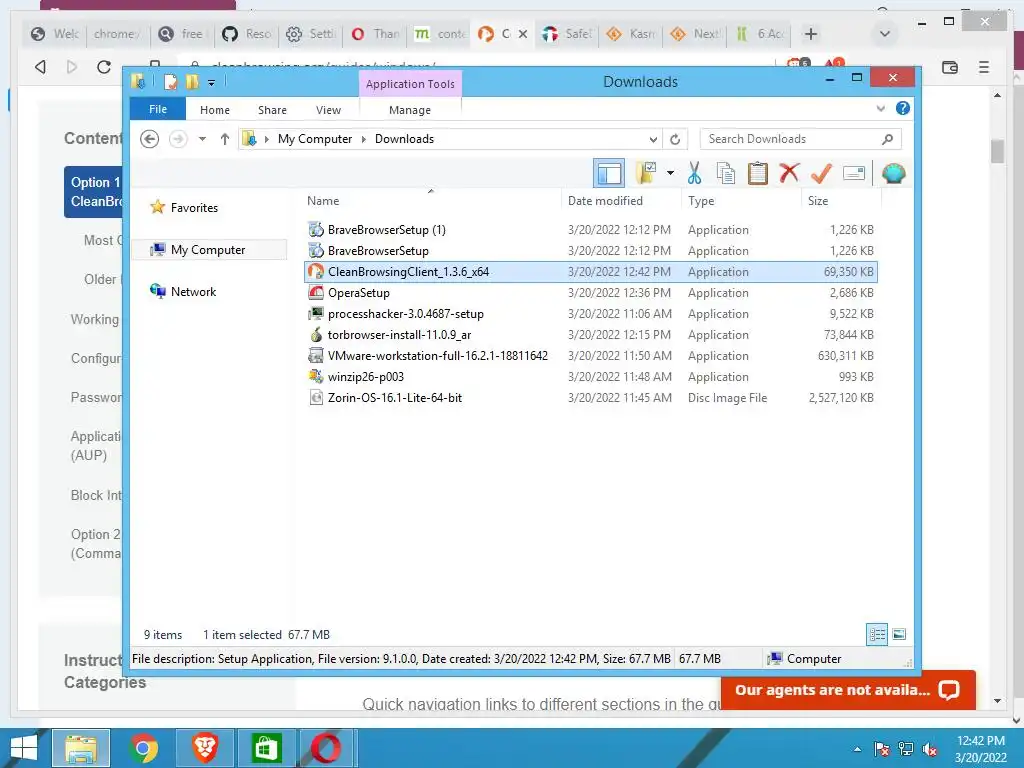The height and width of the screenshot is (768, 1024).
Task: Open the browser tab search dropdown
Action: coord(885,34)
